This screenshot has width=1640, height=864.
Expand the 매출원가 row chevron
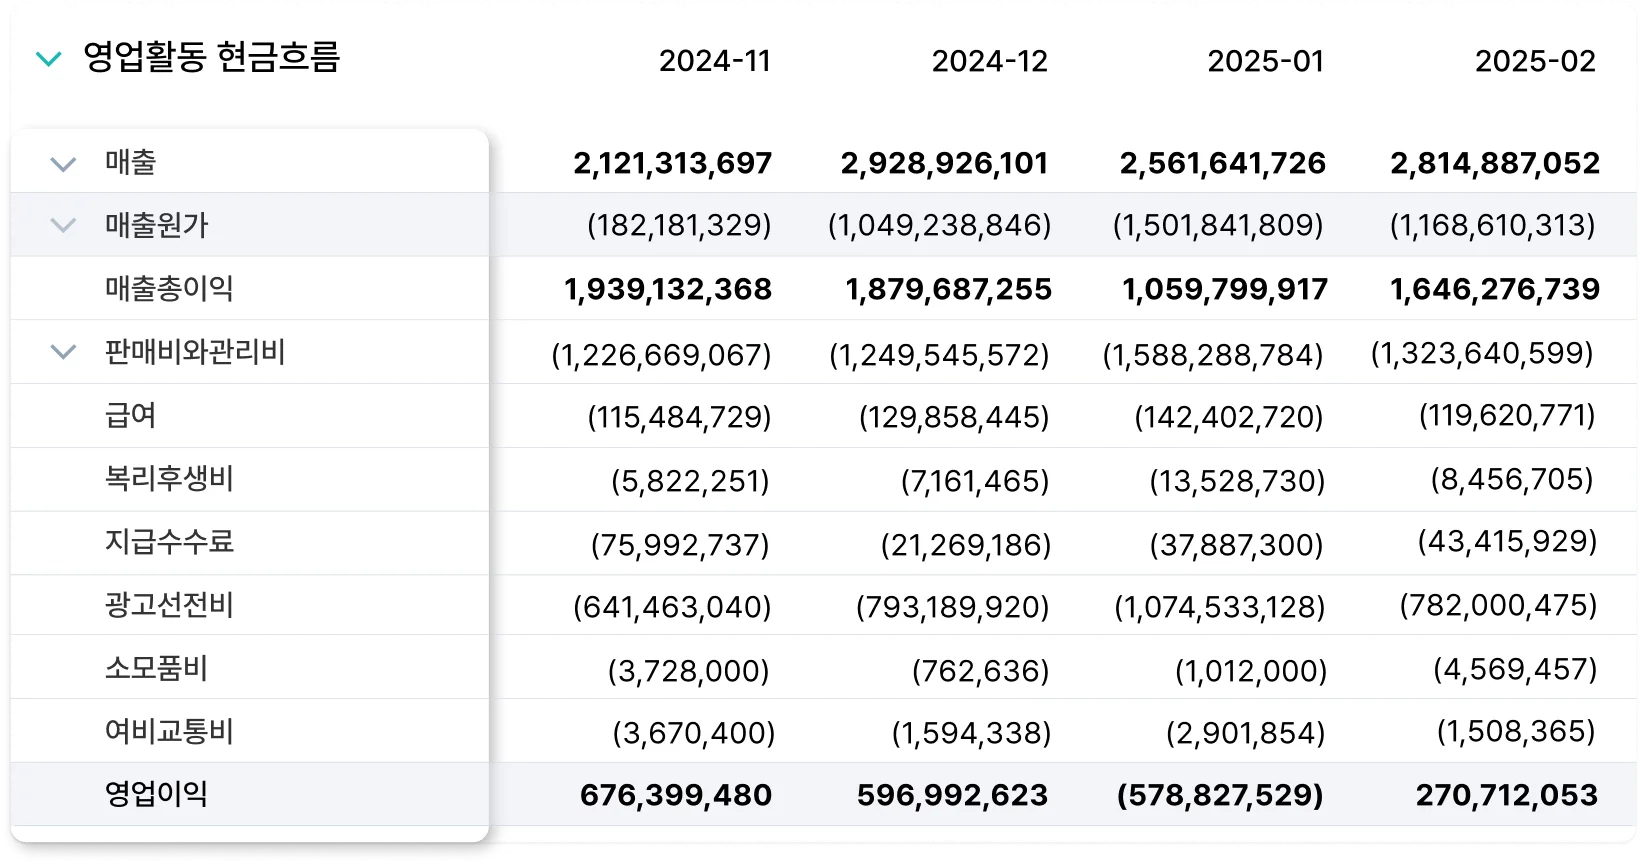[x=63, y=226]
